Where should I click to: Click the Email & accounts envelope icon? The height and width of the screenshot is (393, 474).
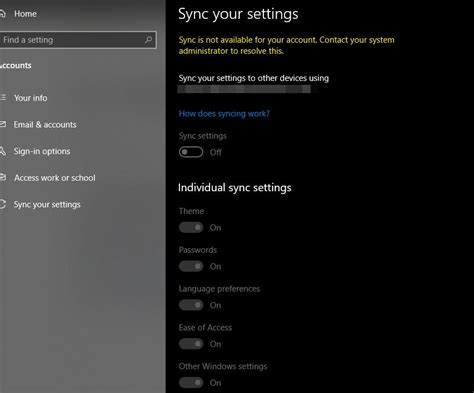click(3, 124)
